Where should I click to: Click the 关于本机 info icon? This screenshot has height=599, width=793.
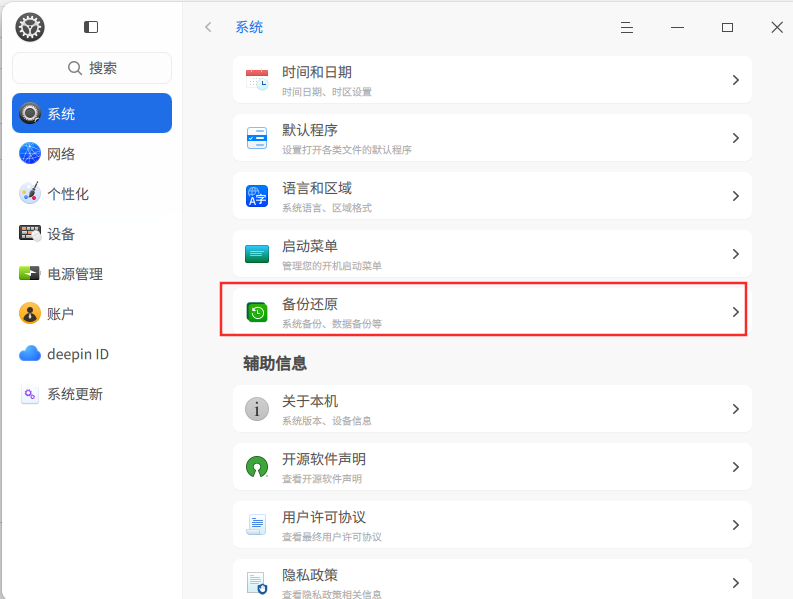point(257,409)
